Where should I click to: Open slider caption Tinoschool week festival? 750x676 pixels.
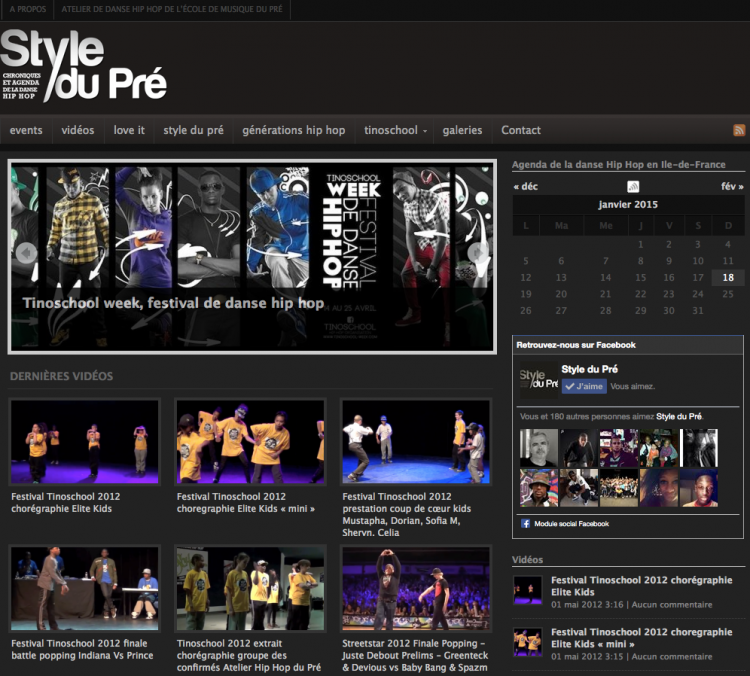(x=173, y=303)
